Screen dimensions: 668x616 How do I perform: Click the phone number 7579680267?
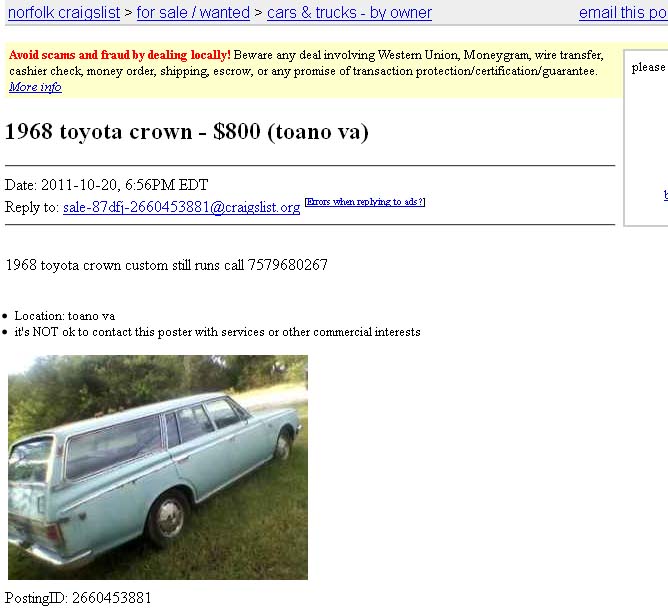(288, 265)
